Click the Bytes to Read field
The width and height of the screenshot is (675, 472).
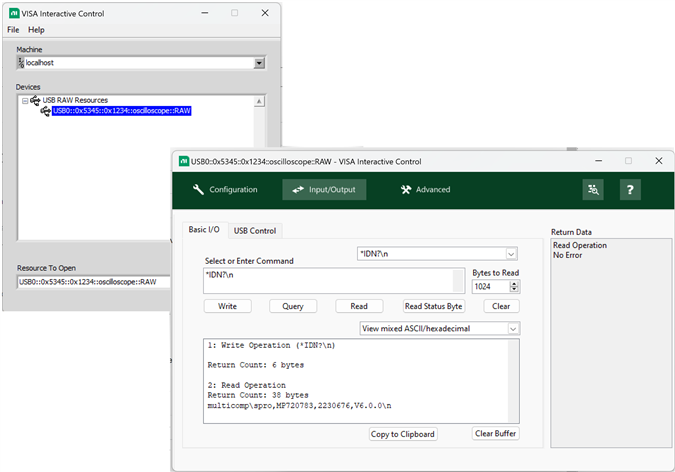(x=491, y=286)
